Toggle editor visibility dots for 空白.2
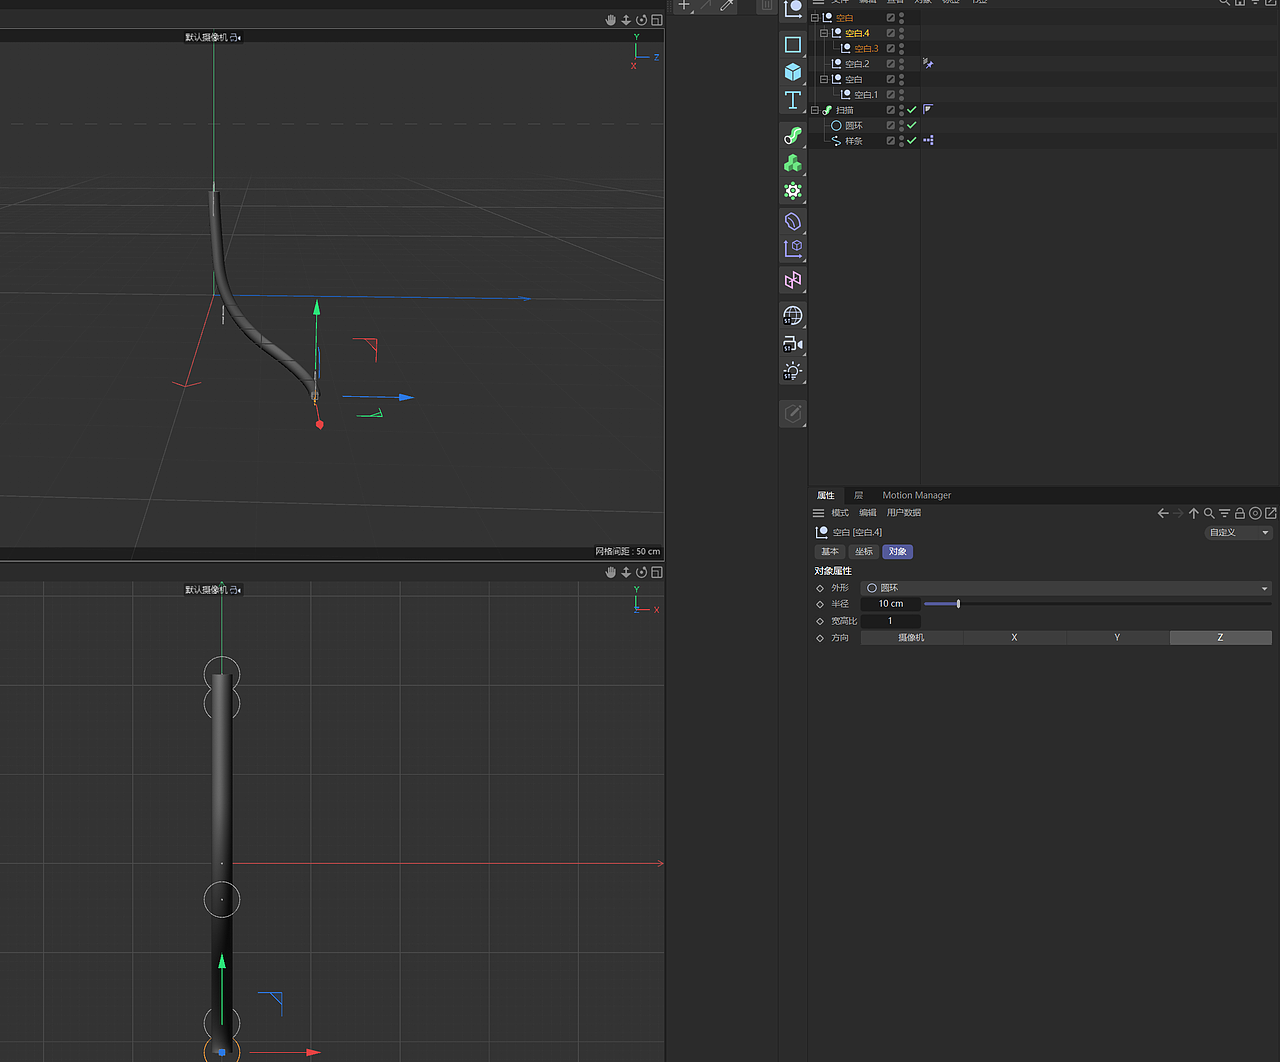 pos(901,63)
